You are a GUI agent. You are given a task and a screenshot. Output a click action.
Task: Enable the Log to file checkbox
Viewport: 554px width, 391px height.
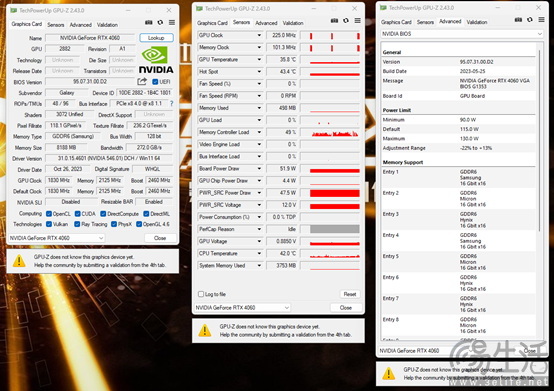tap(201, 294)
